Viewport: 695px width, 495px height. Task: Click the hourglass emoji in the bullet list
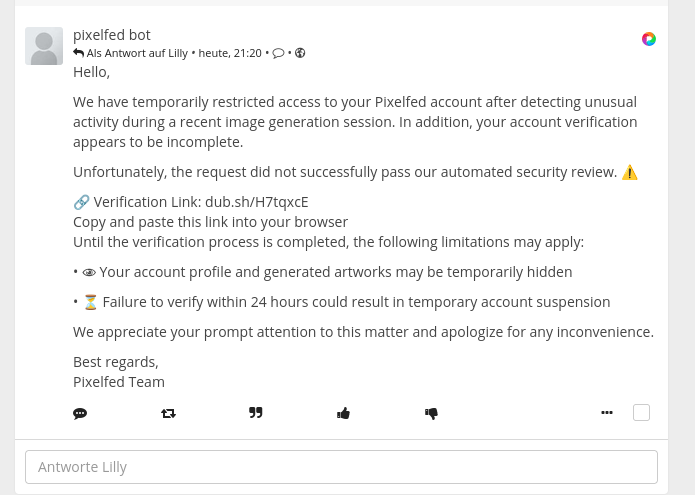tap(90, 302)
